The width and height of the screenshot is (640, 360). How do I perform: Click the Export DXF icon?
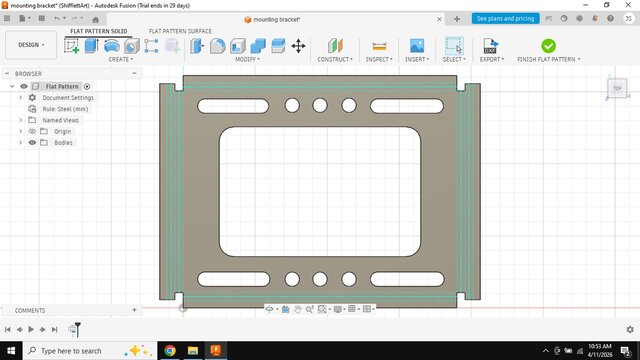pyautogui.click(x=491, y=46)
